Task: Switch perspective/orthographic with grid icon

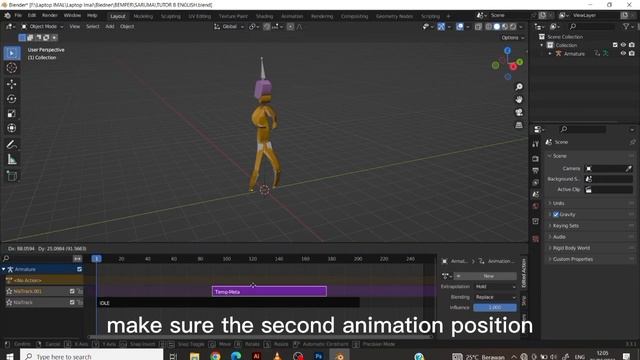Action: coord(519,125)
